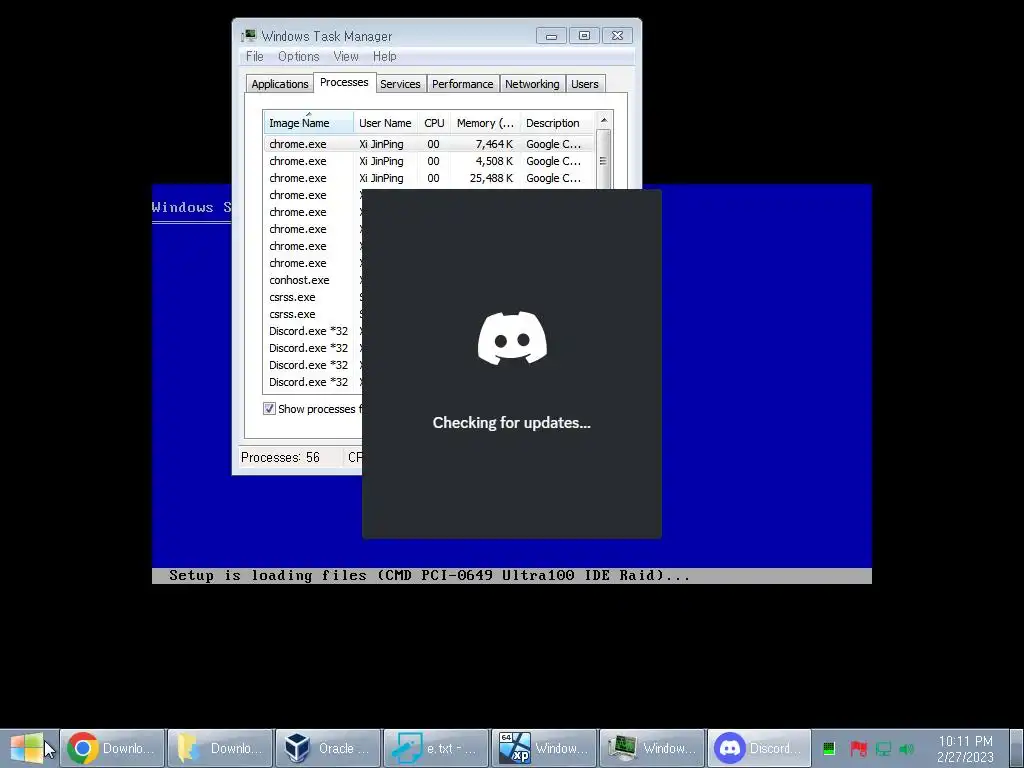This screenshot has width=1024, height=768.
Task: Sort by the Image Name column
Action: tap(308, 123)
